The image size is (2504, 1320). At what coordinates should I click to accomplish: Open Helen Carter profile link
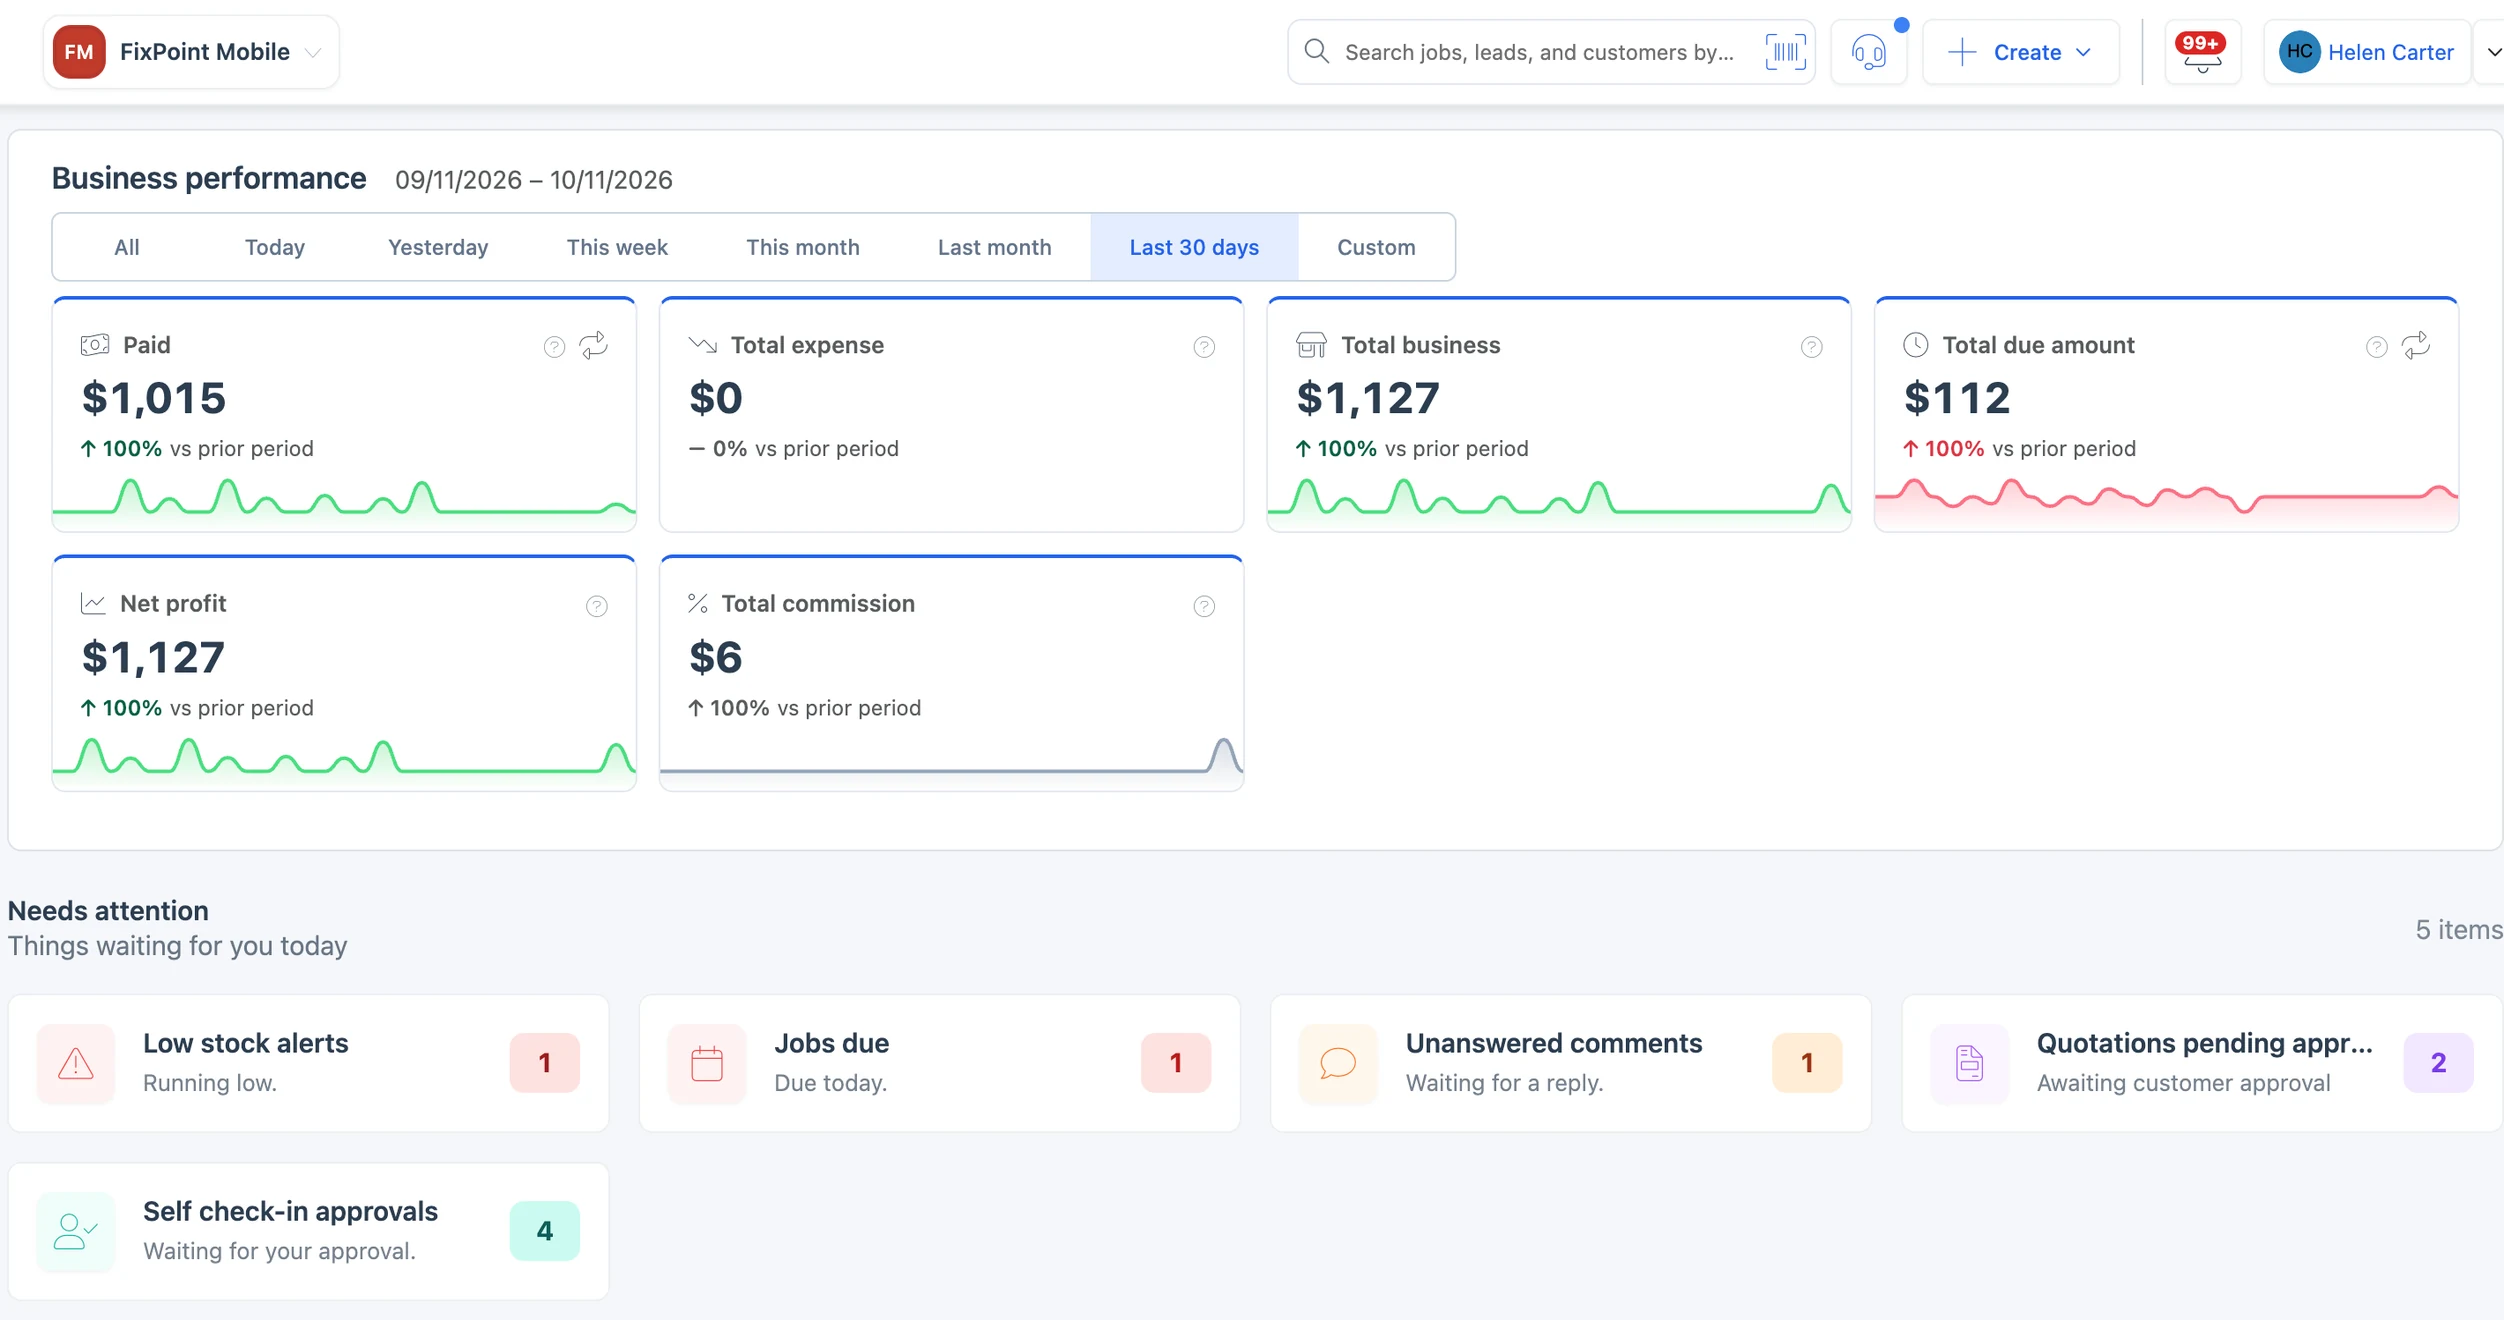[2390, 52]
